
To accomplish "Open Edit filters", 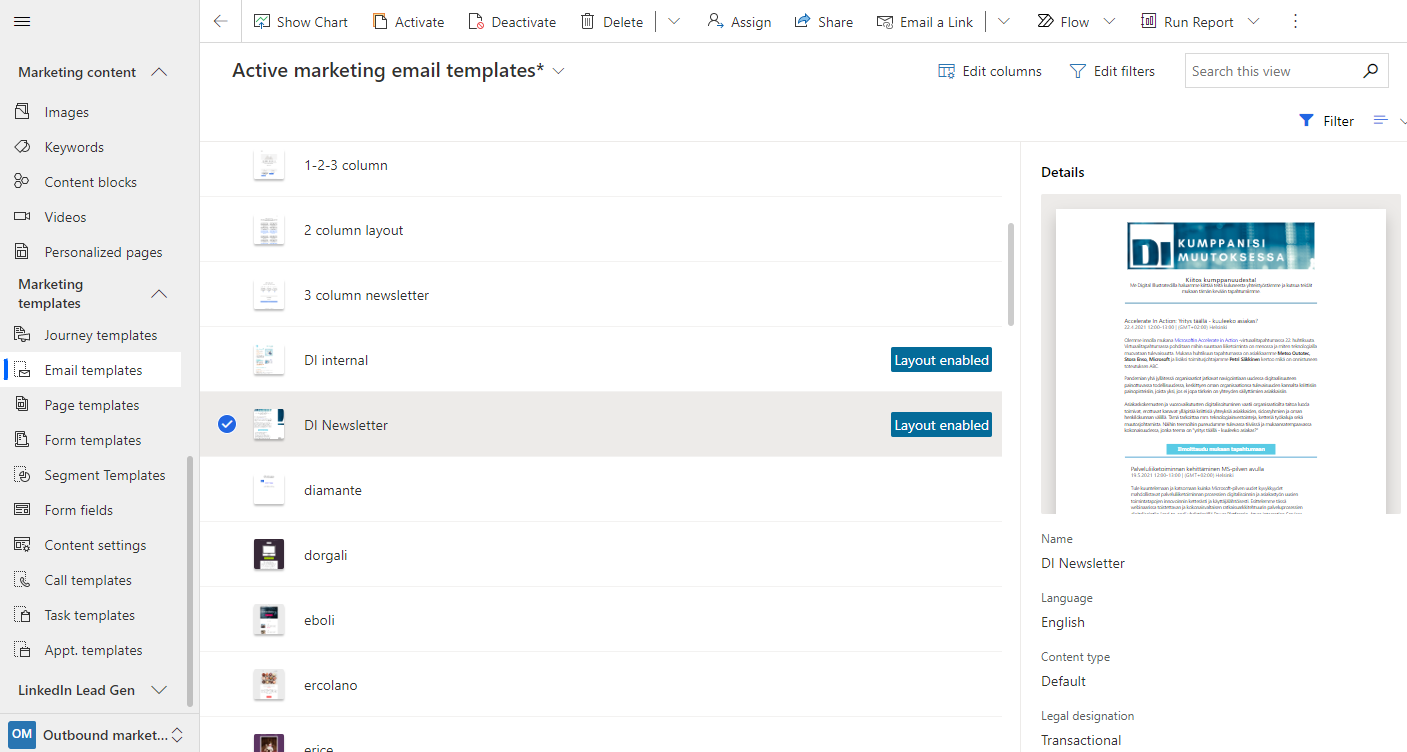I will tap(1112, 70).
